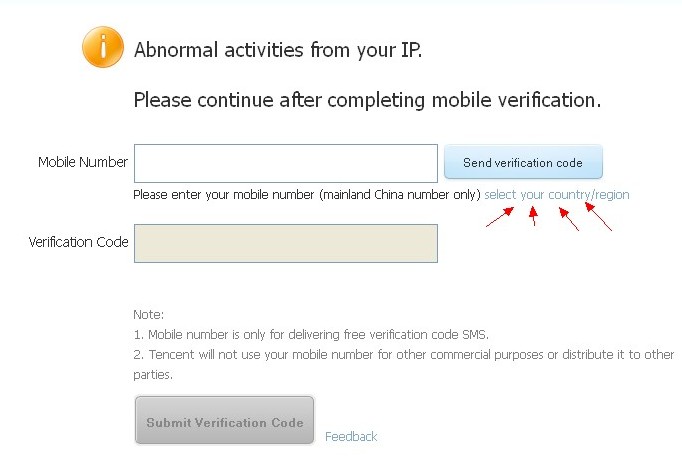The width and height of the screenshot is (682, 463).
Task: Click the second note mentioning Tencent
Action: click(403, 354)
